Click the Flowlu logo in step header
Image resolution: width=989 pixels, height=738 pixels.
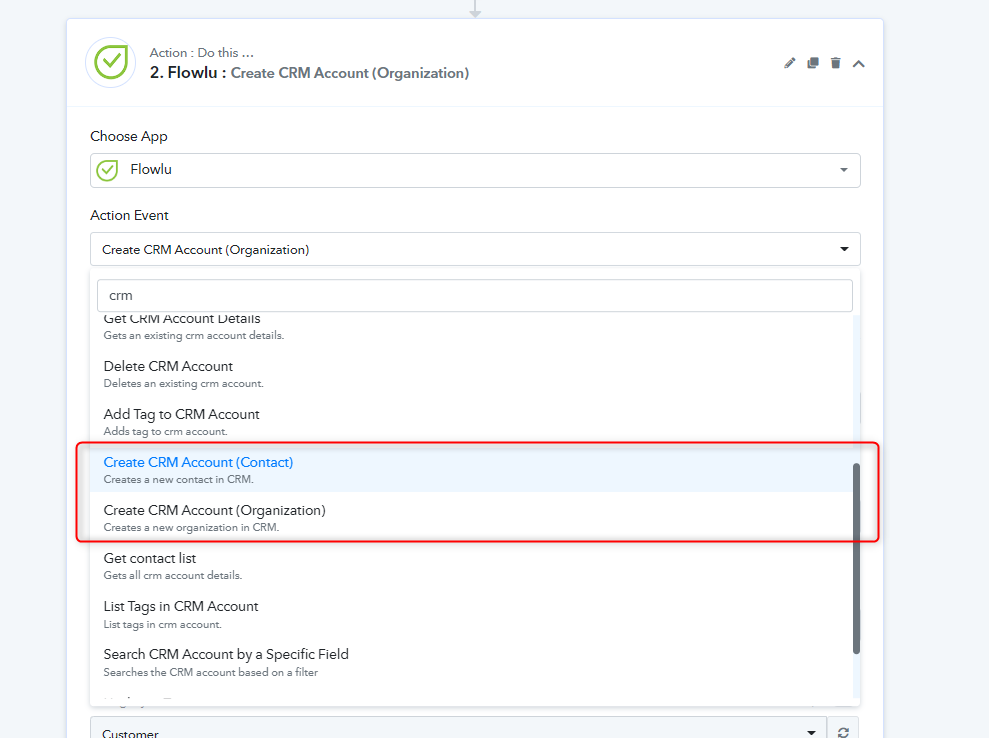click(x=111, y=62)
